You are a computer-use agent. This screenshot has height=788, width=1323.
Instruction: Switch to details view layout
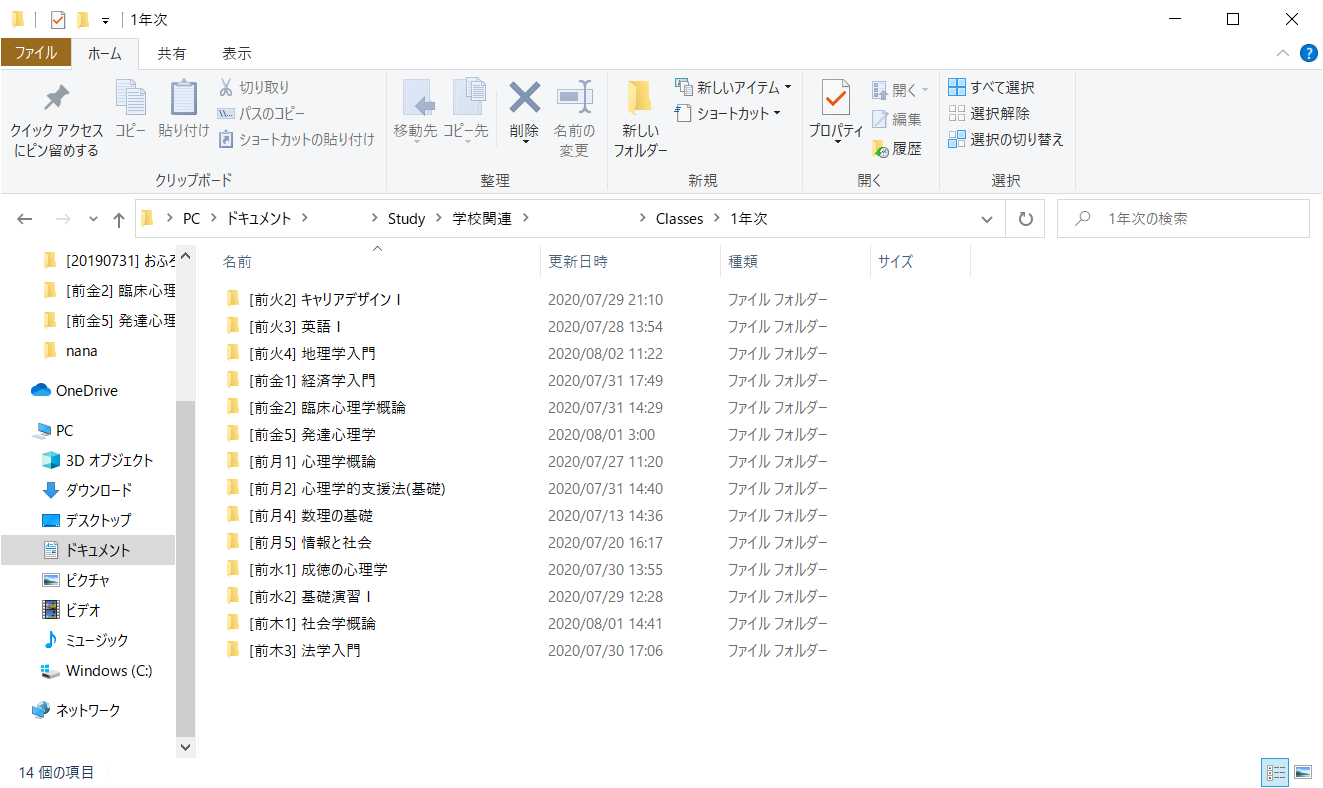point(1276,772)
